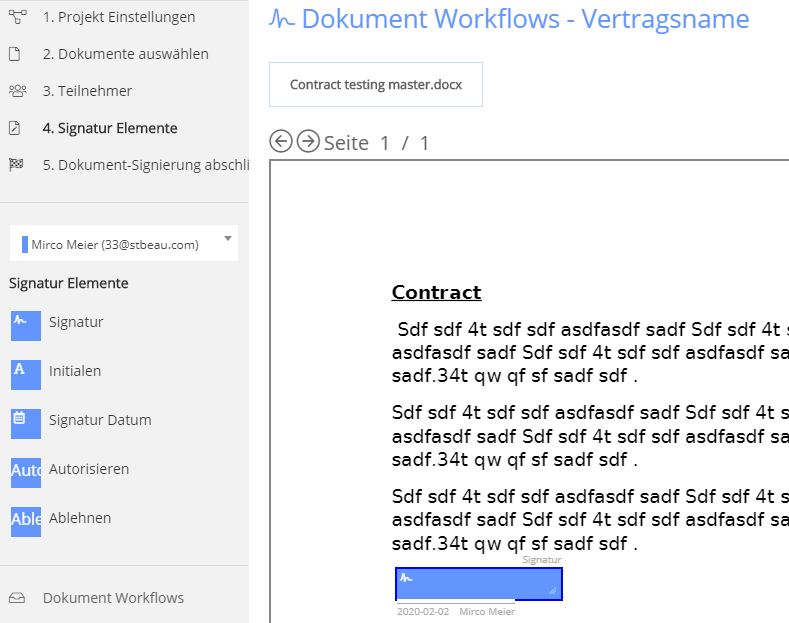Open Dokument Workflows link at bottom
789x623 pixels.
pos(113,598)
